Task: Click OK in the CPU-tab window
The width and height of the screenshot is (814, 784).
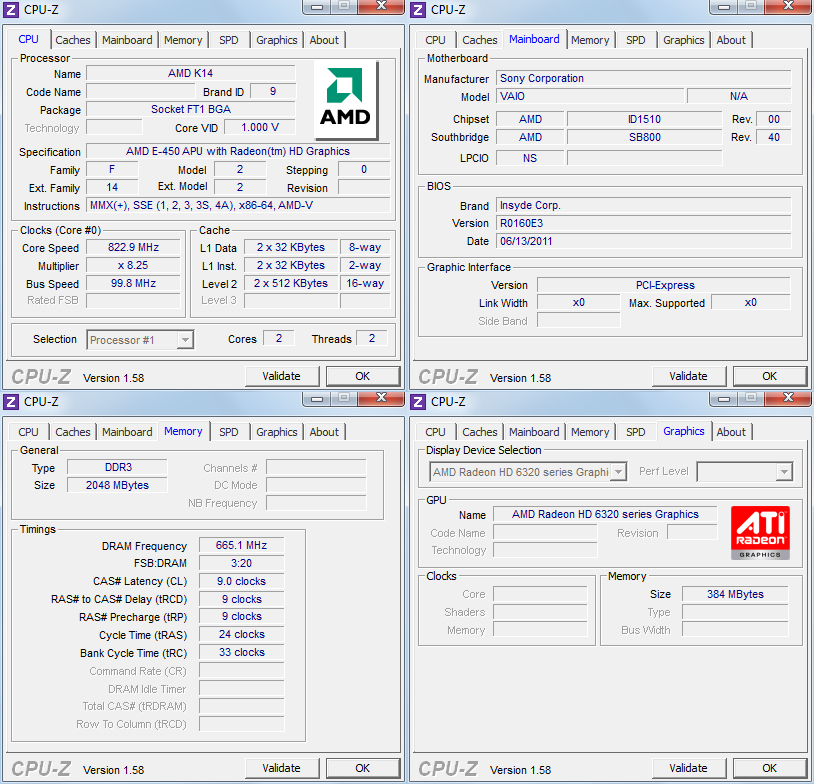Action: click(363, 376)
